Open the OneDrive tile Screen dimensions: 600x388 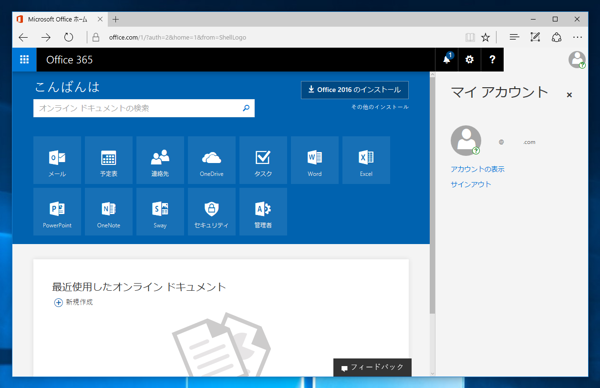[x=212, y=160]
